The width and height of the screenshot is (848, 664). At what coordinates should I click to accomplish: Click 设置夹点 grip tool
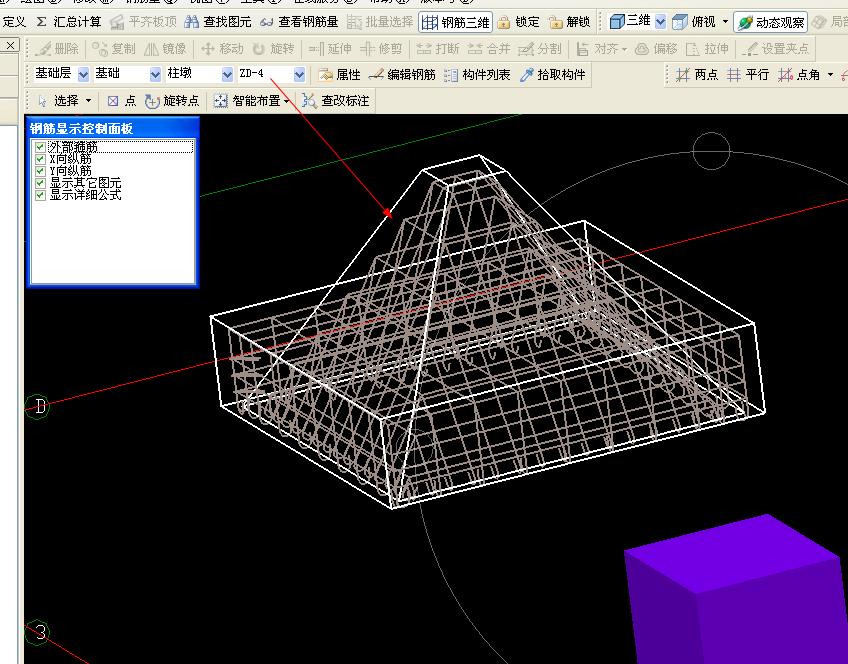(x=775, y=49)
